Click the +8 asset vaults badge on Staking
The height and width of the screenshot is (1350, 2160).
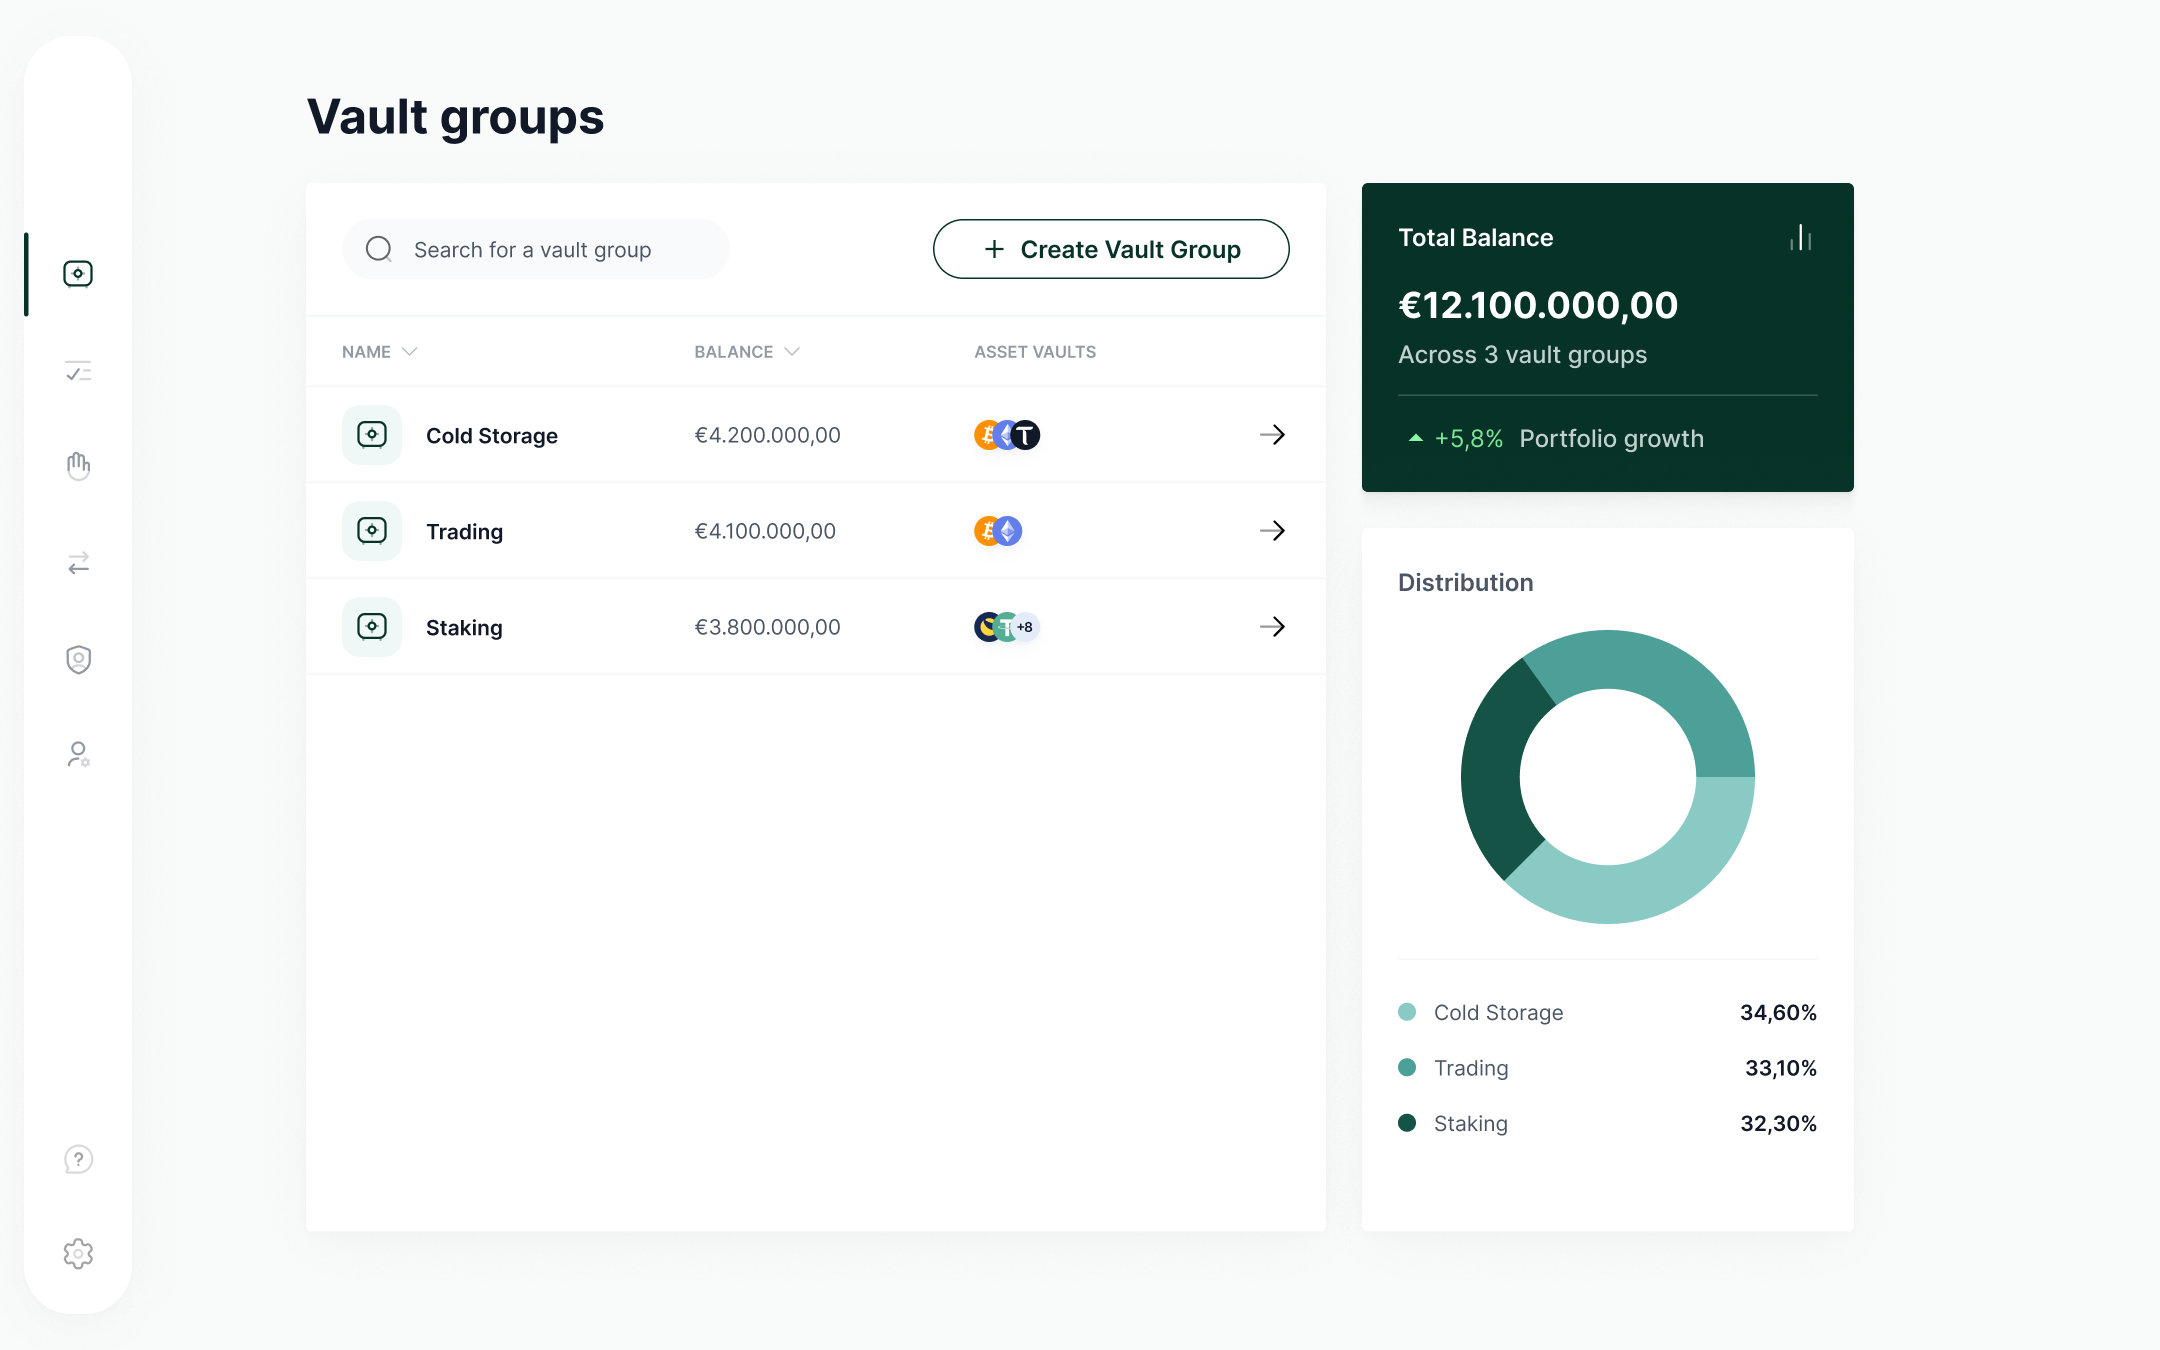point(1026,627)
